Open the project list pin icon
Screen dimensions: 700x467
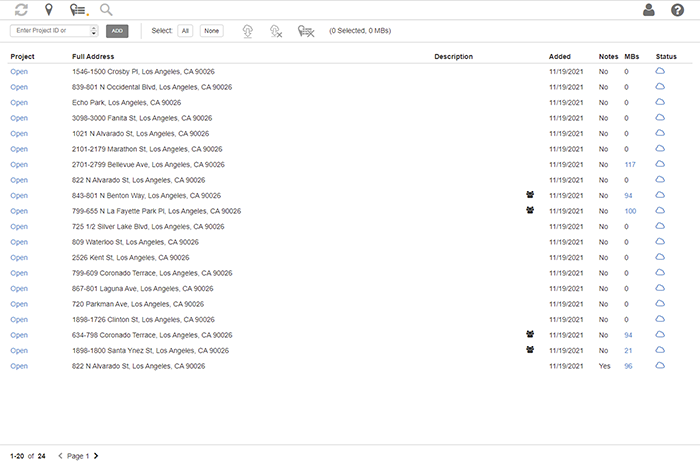pyautogui.click(x=78, y=10)
